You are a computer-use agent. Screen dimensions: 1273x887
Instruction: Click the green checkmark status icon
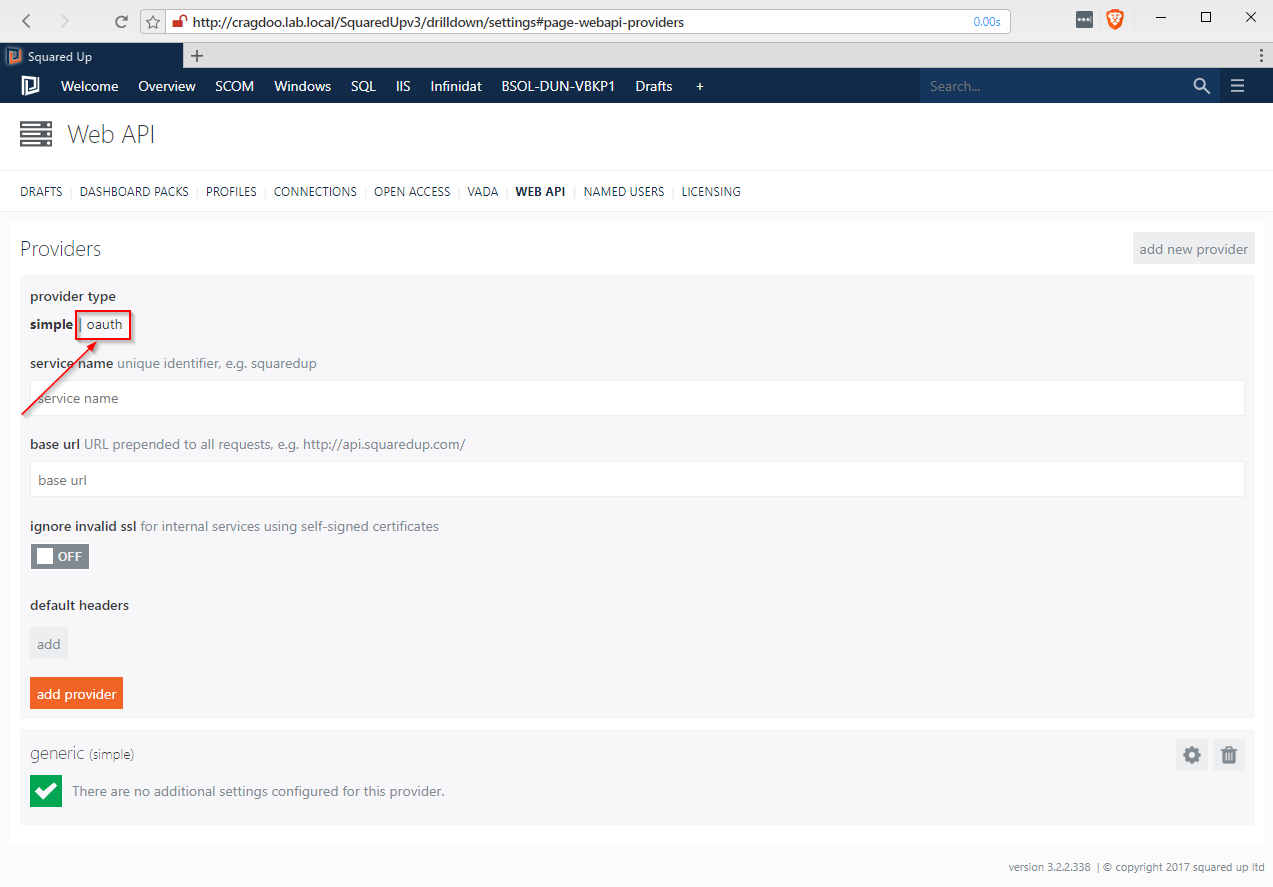pyautogui.click(x=46, y=791)
